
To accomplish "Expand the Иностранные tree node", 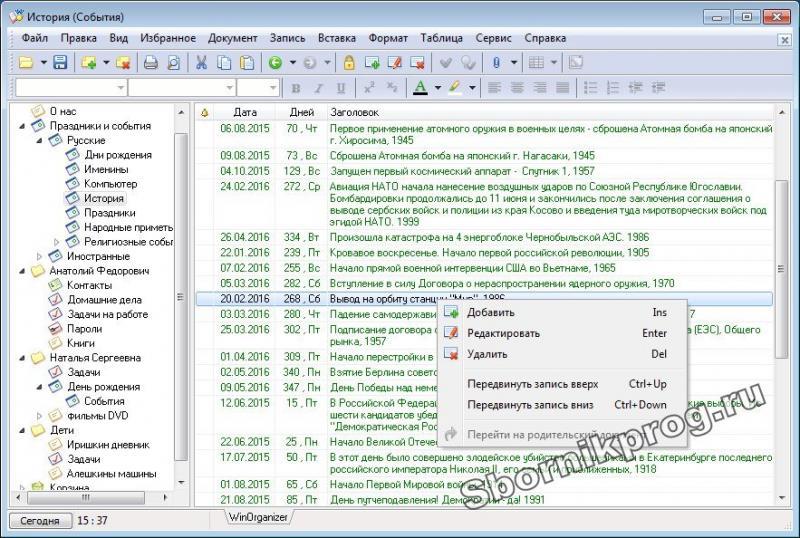I will 41,256.
